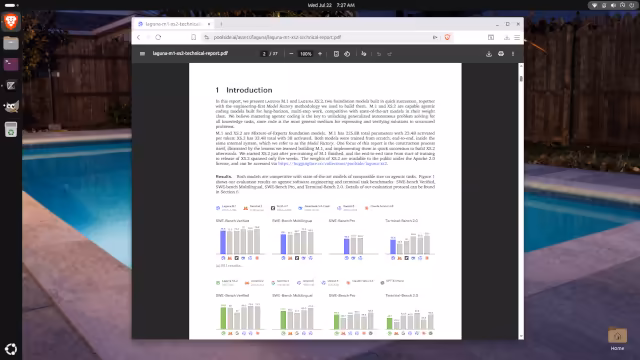
Task: Open the text editor from the dock
Action: point(11,86)
